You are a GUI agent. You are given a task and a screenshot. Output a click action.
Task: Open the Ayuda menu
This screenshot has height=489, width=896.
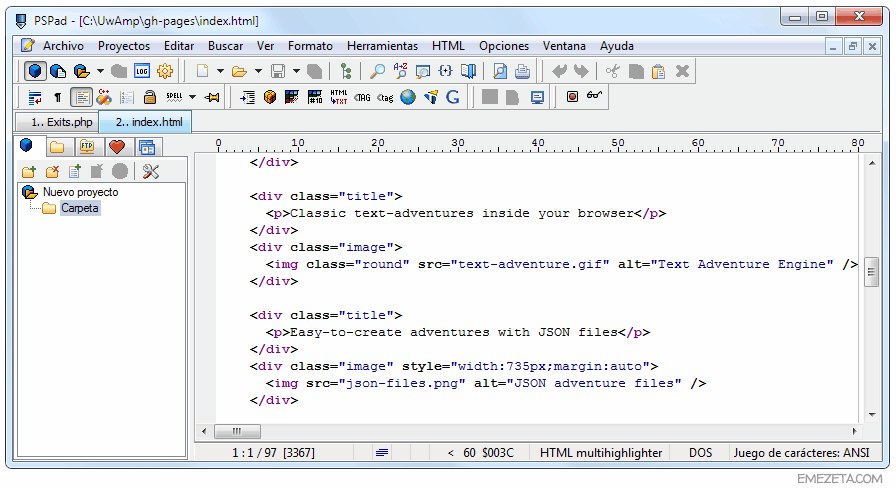pos(617,46)
